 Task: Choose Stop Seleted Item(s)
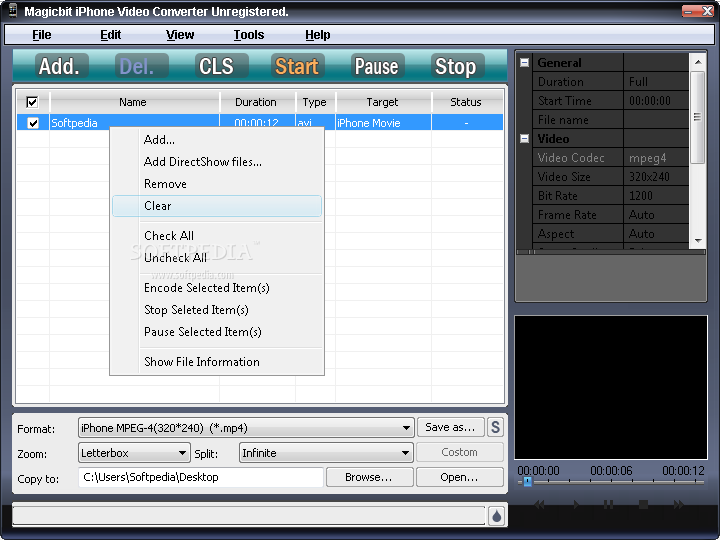pos(217,309)
